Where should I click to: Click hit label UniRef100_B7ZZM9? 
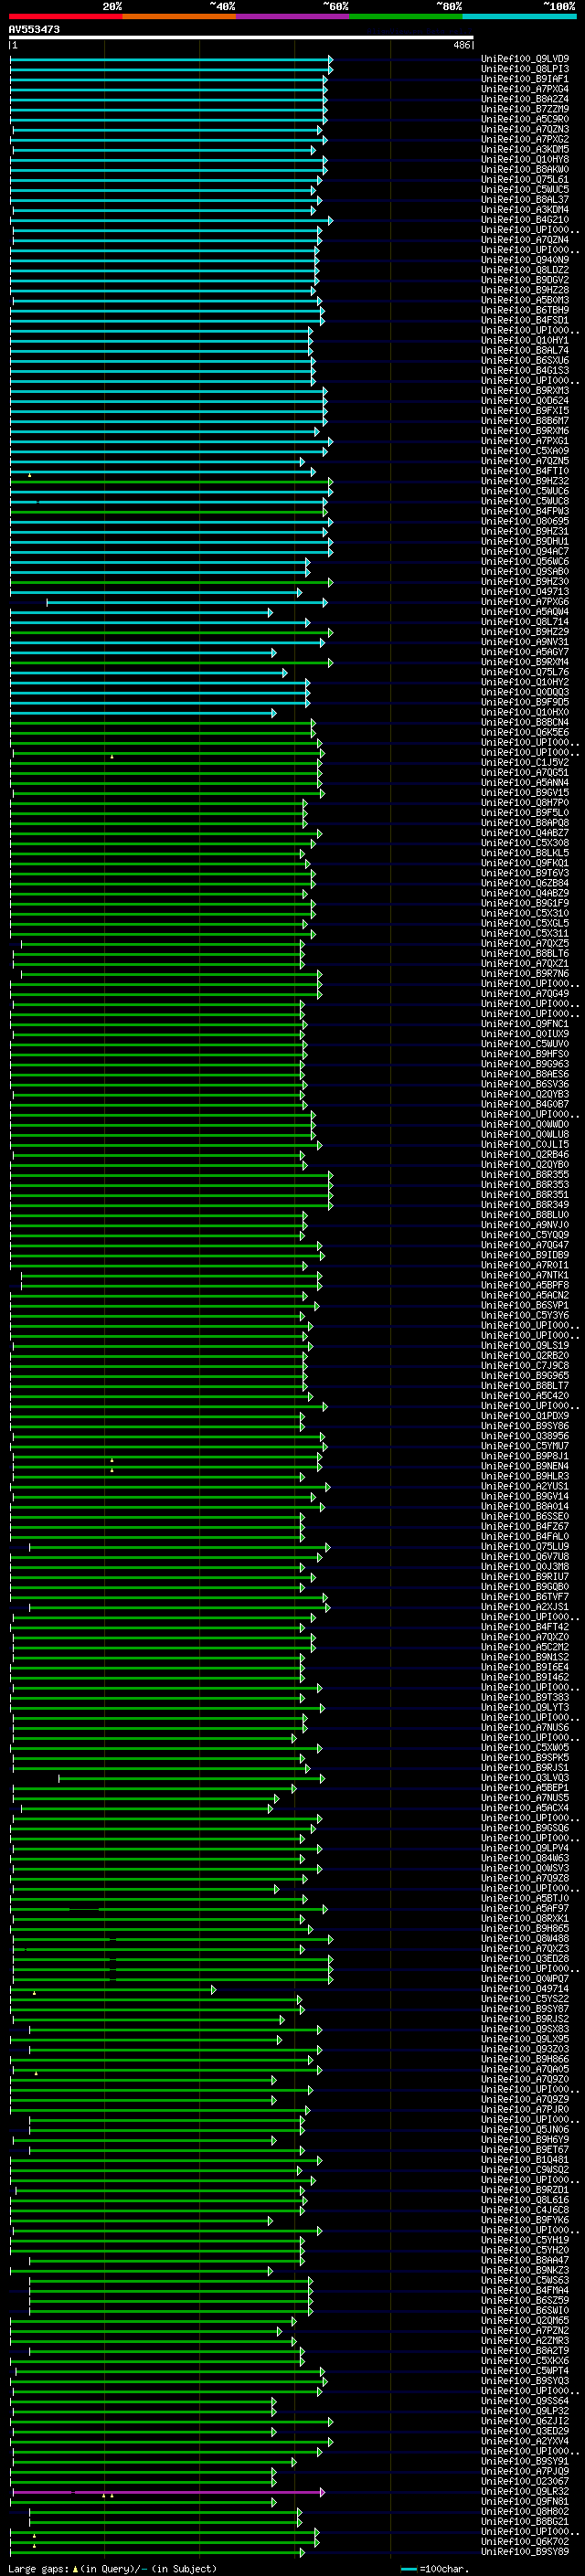click(525, 109)
